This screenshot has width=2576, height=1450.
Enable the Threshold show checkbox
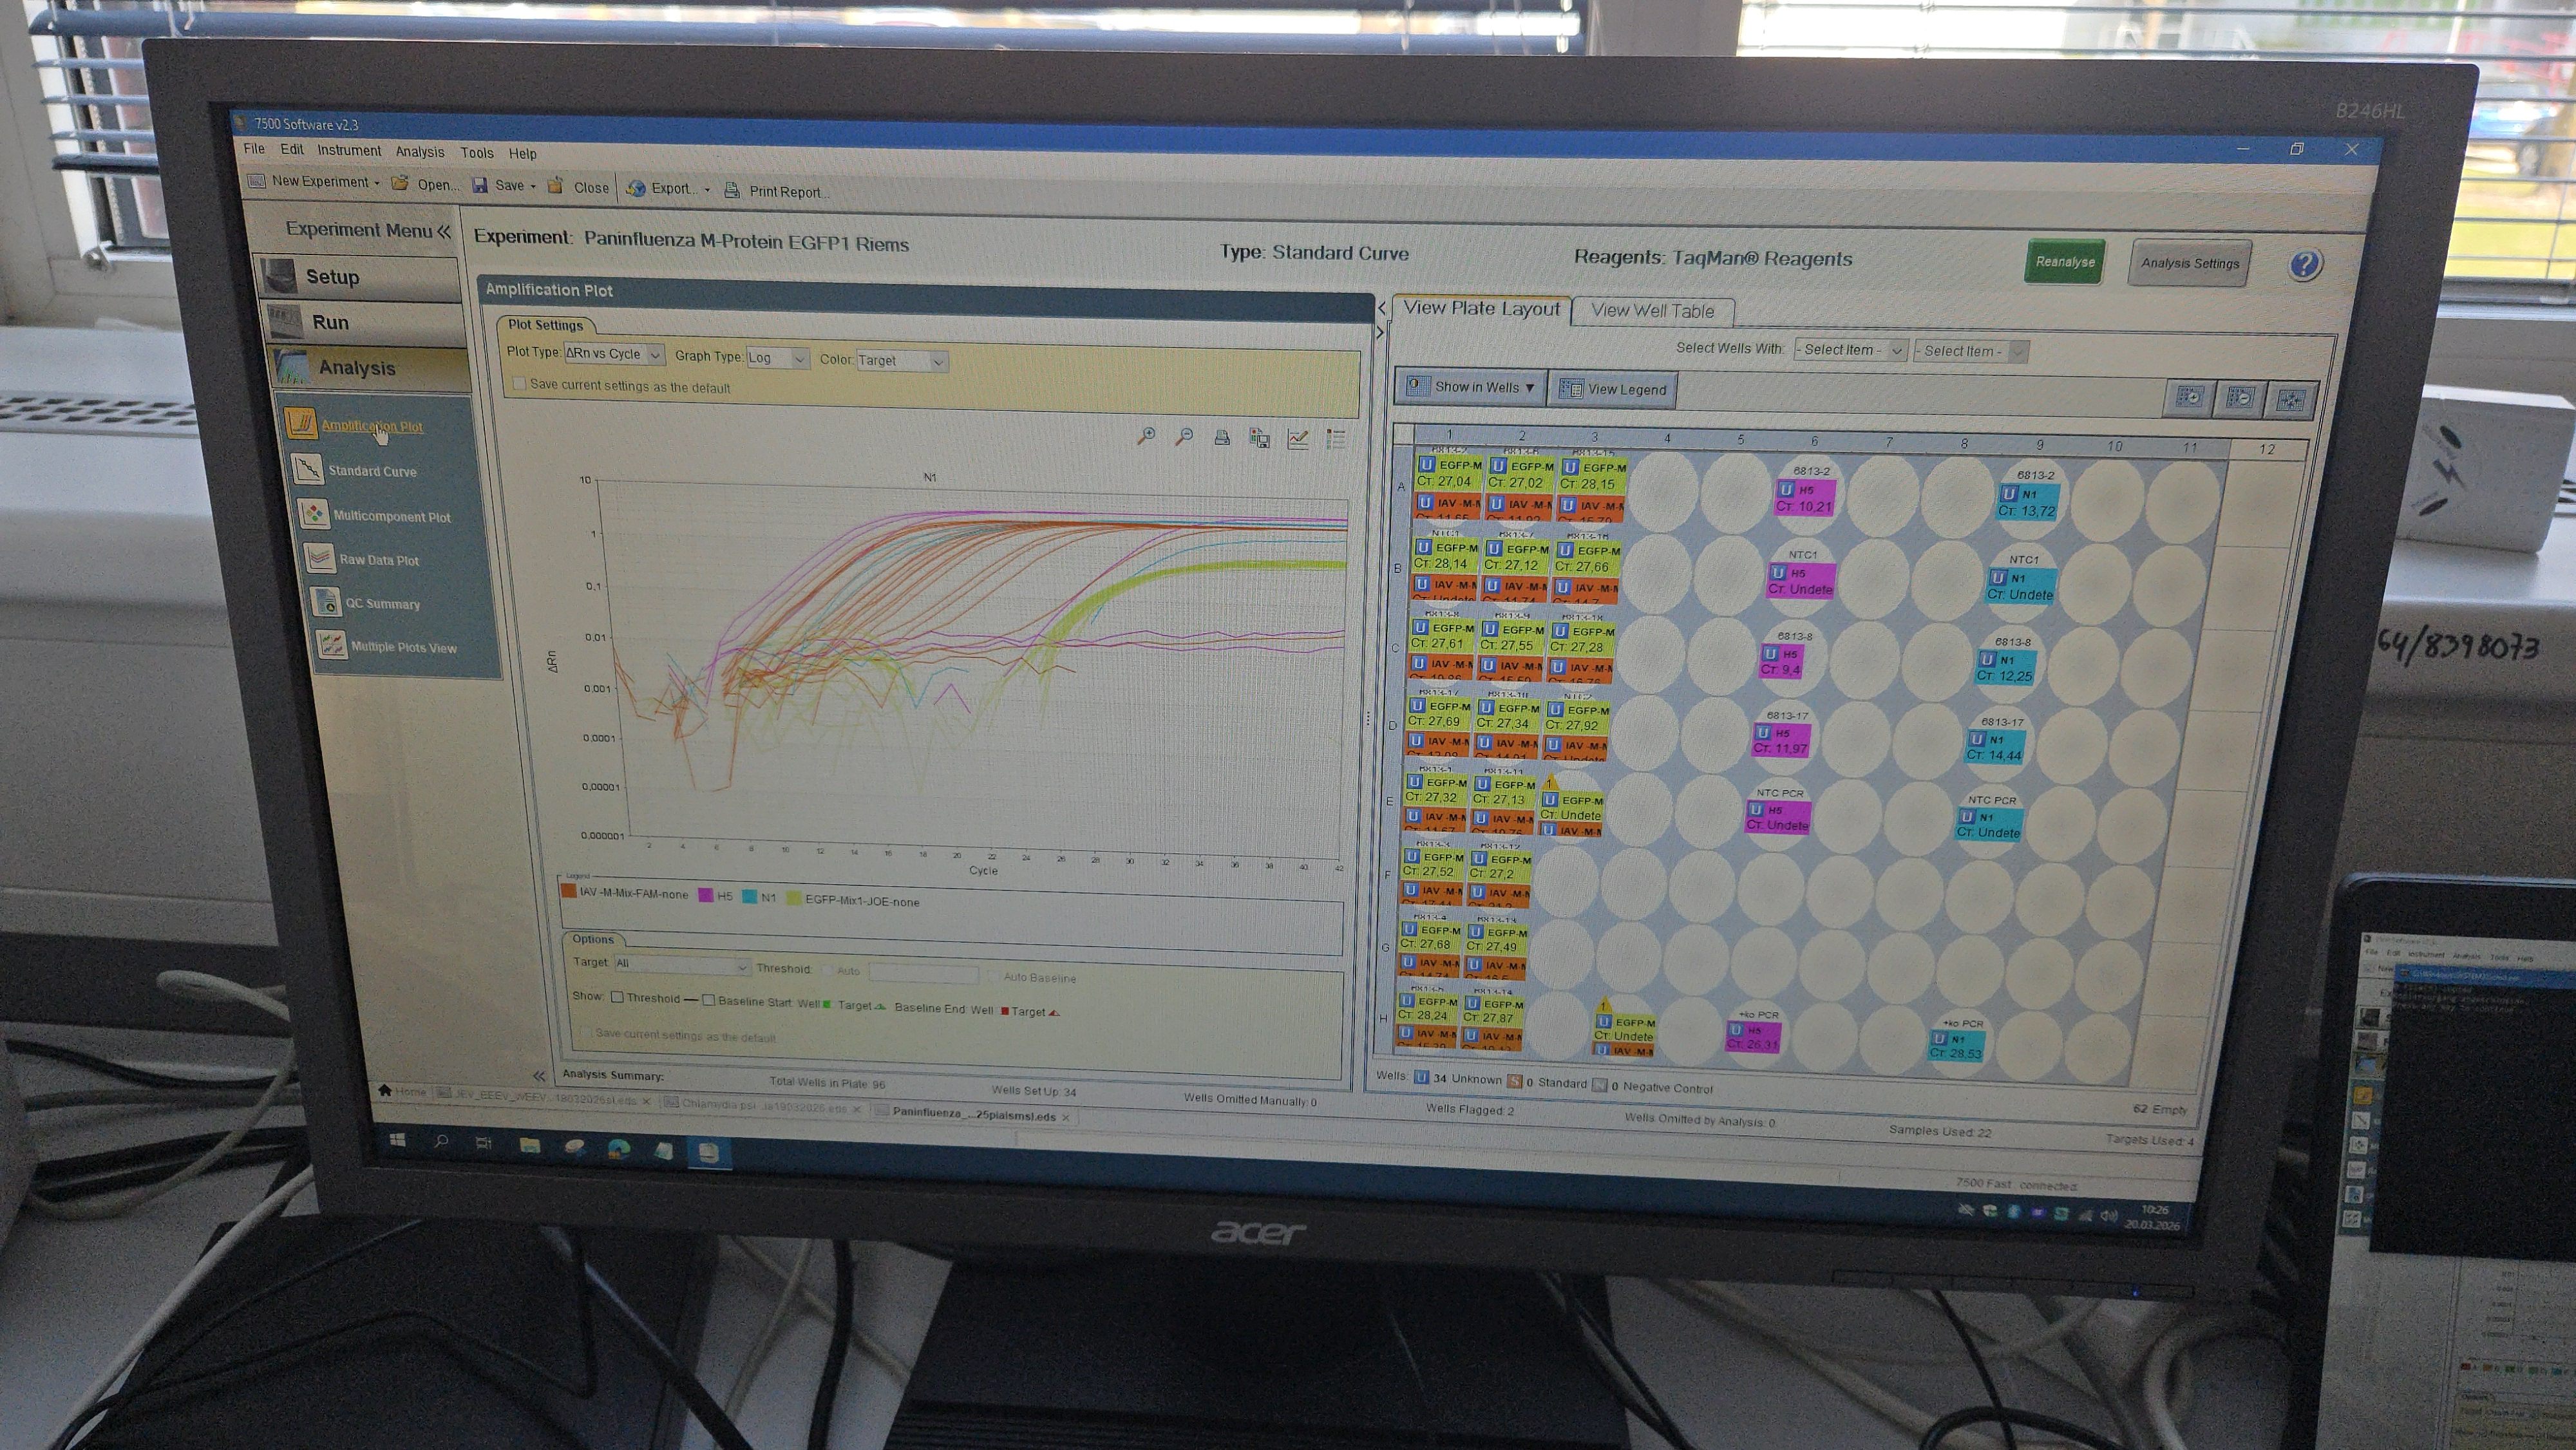pyautogui.click(x=618, y=997)
